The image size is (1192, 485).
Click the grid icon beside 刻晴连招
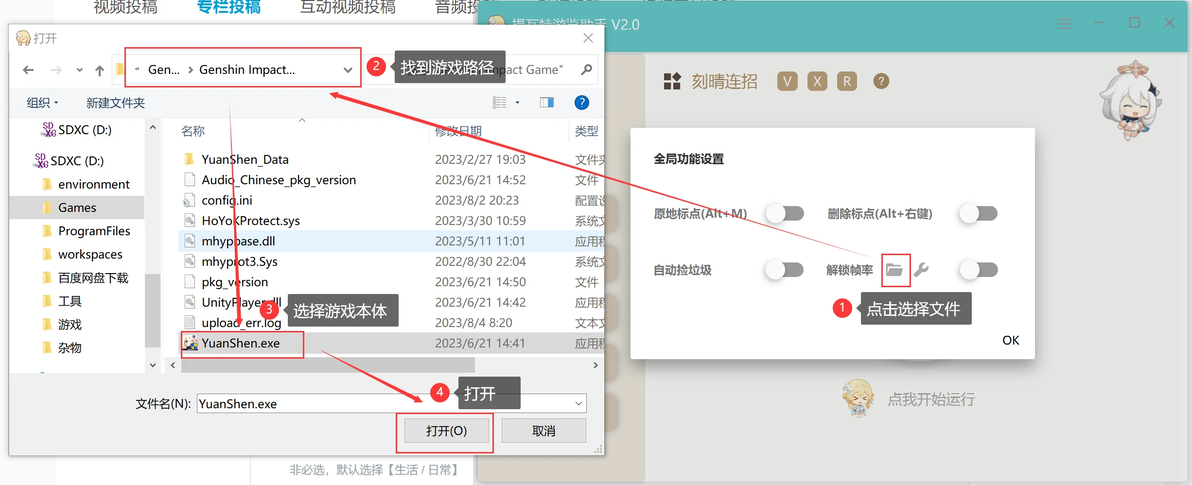pyautogui.click(x=673, y=81)
